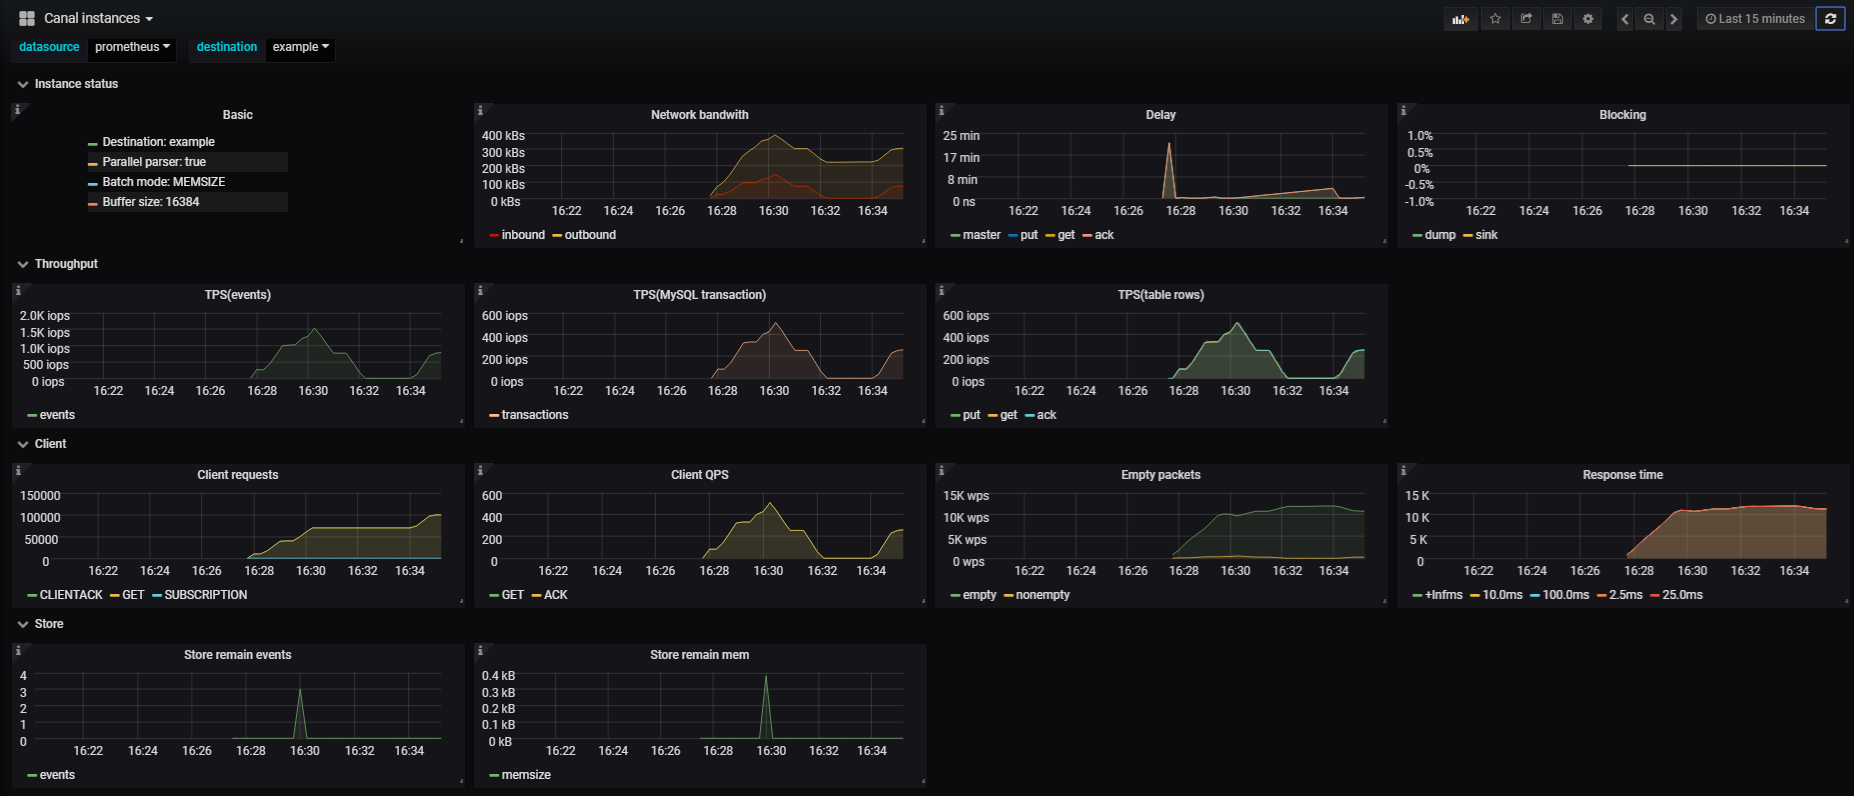The height and width of the screenshot is (796, 1854).
Task: Click the Add panel icon
Action: [1461, 19]
